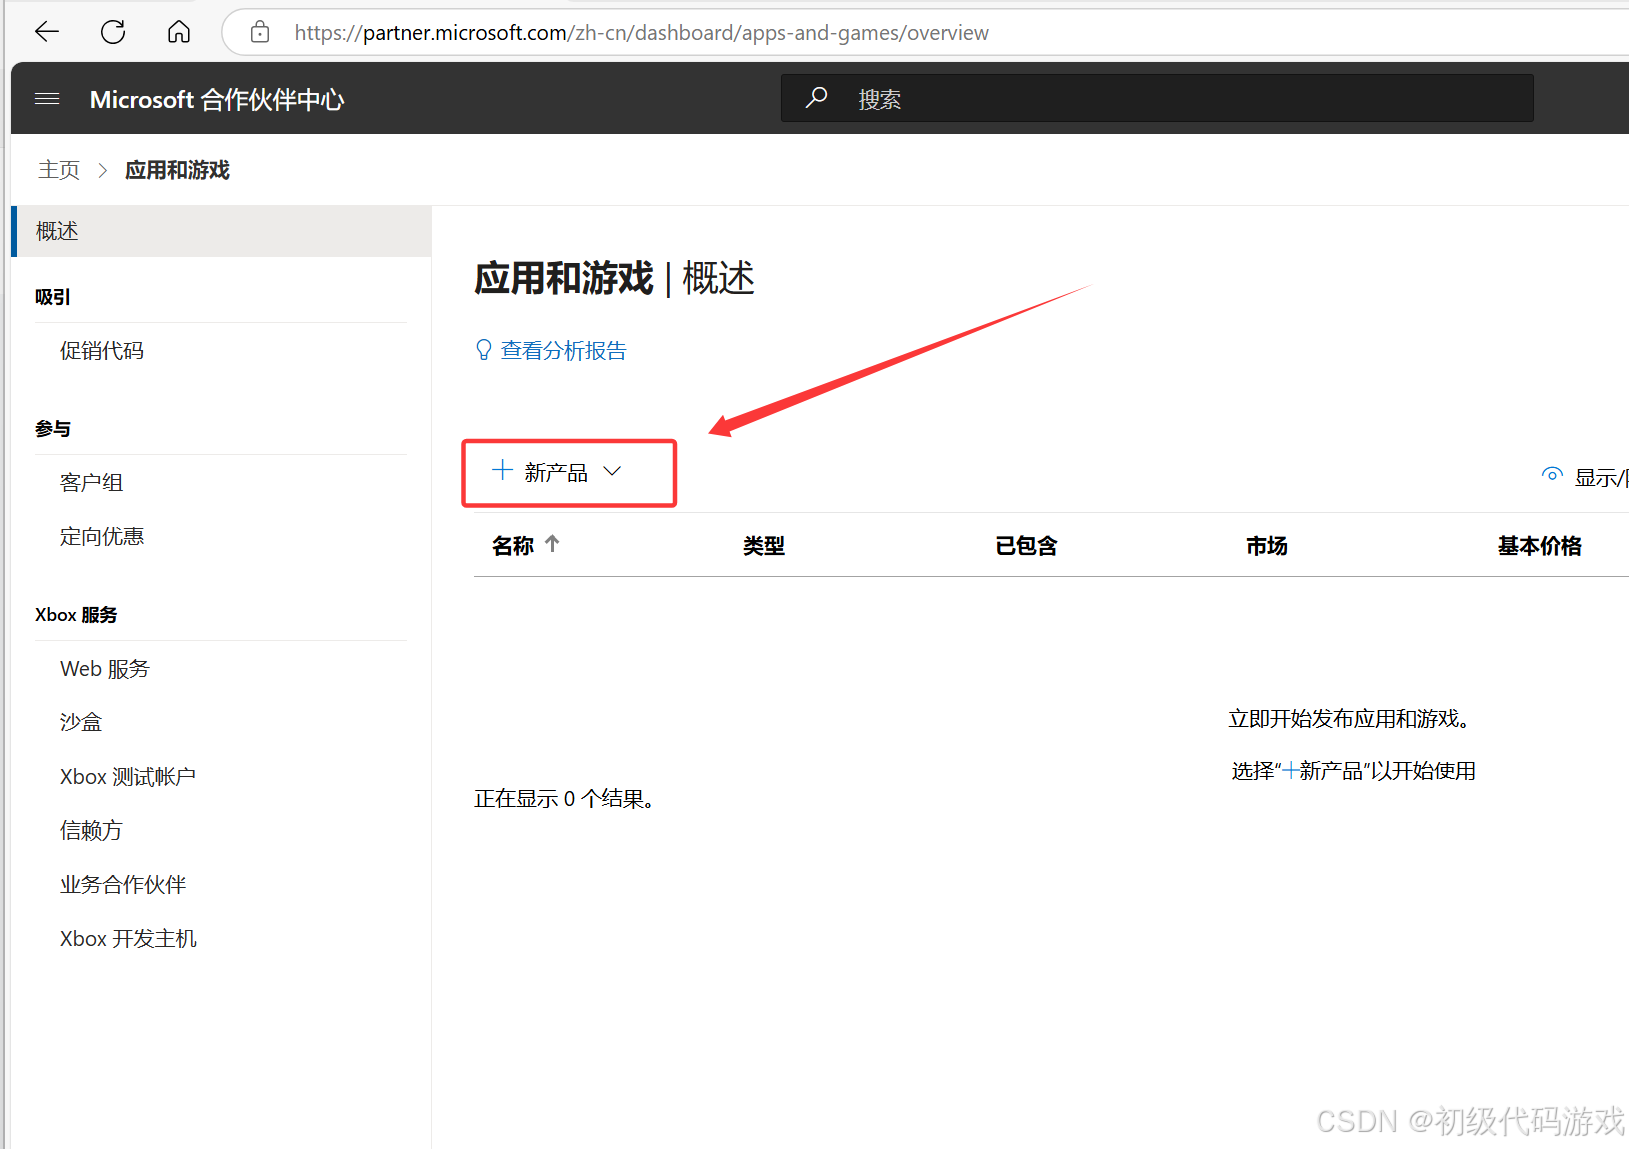Click 选择"+新产品"以开始使用 hint text
The image size is (1629, 1149).
[x=1354, y=771]
